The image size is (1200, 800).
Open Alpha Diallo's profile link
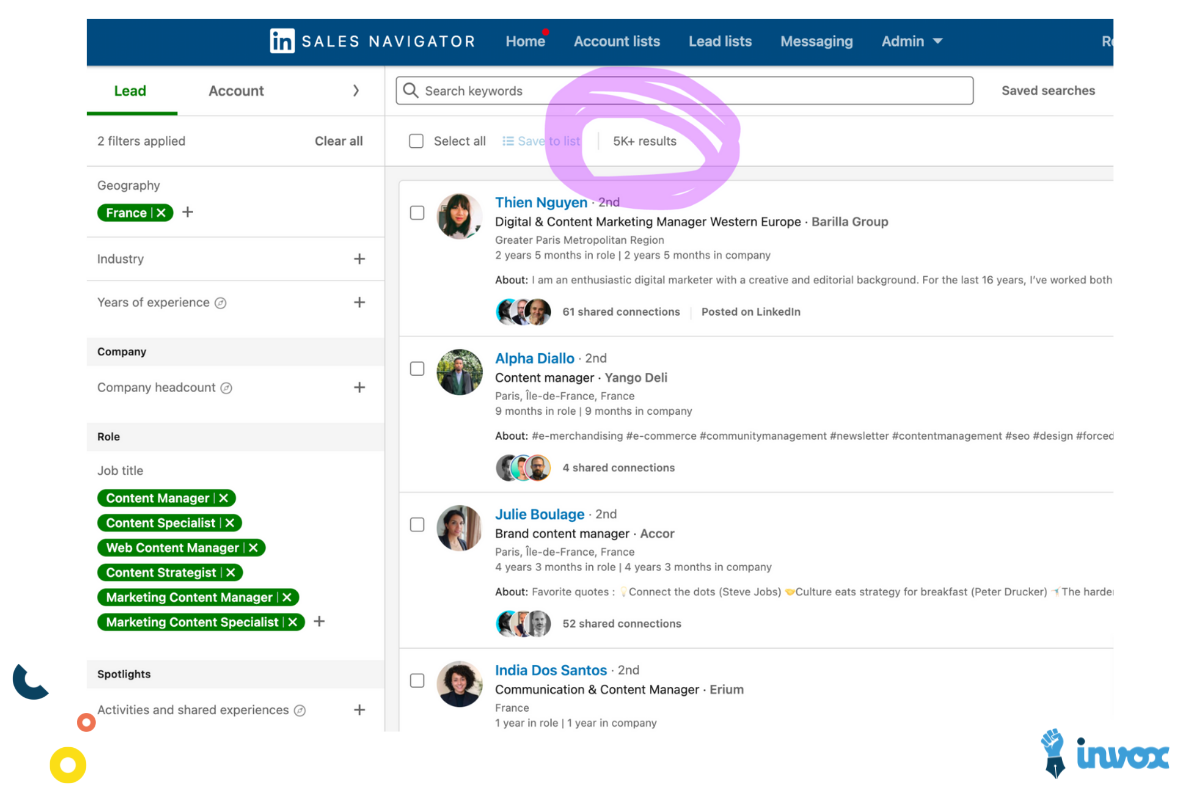coord(535,358)
